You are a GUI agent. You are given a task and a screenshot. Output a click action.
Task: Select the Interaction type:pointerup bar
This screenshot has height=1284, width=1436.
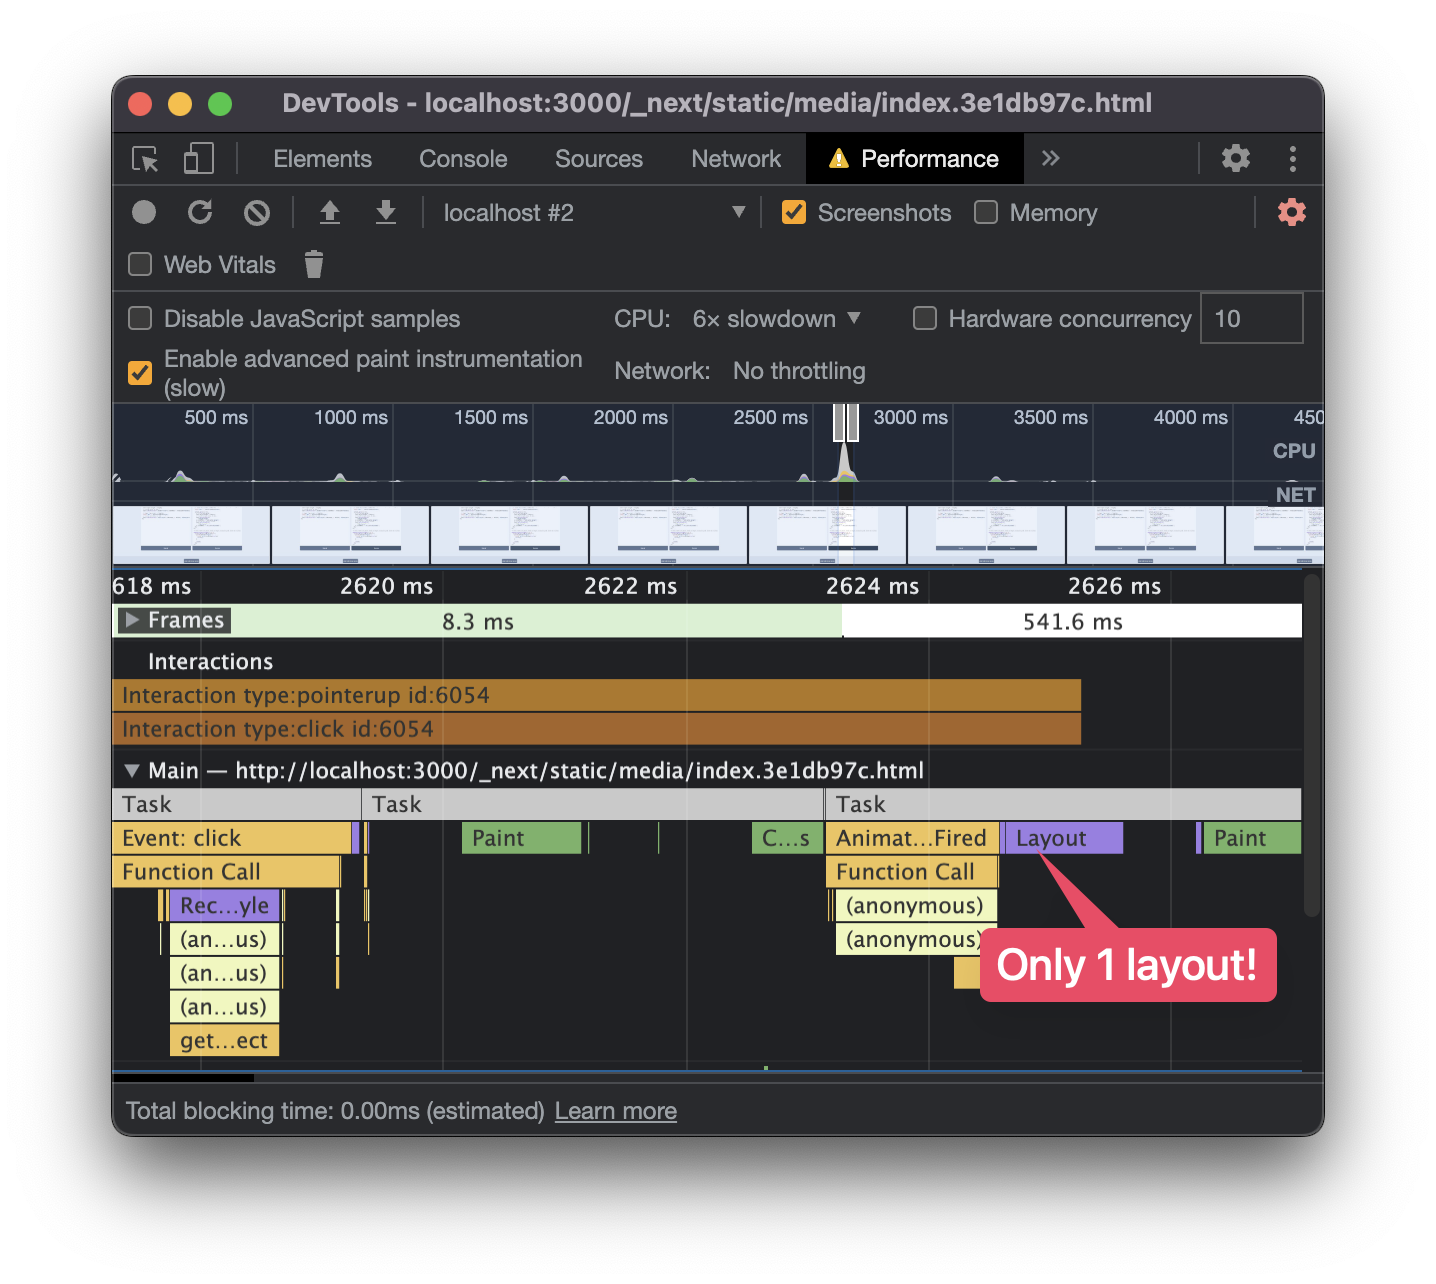(x=596, y=695)
